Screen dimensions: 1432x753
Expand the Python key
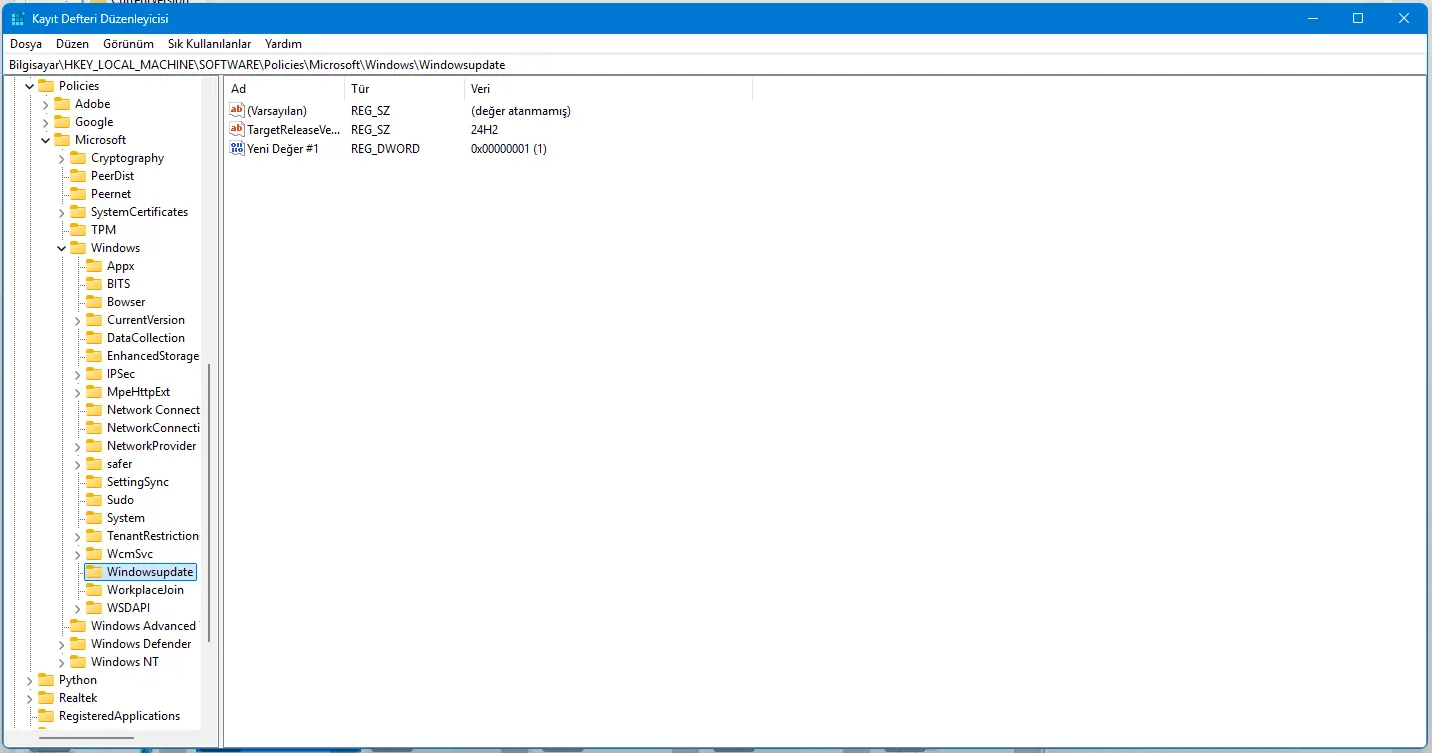30,680
